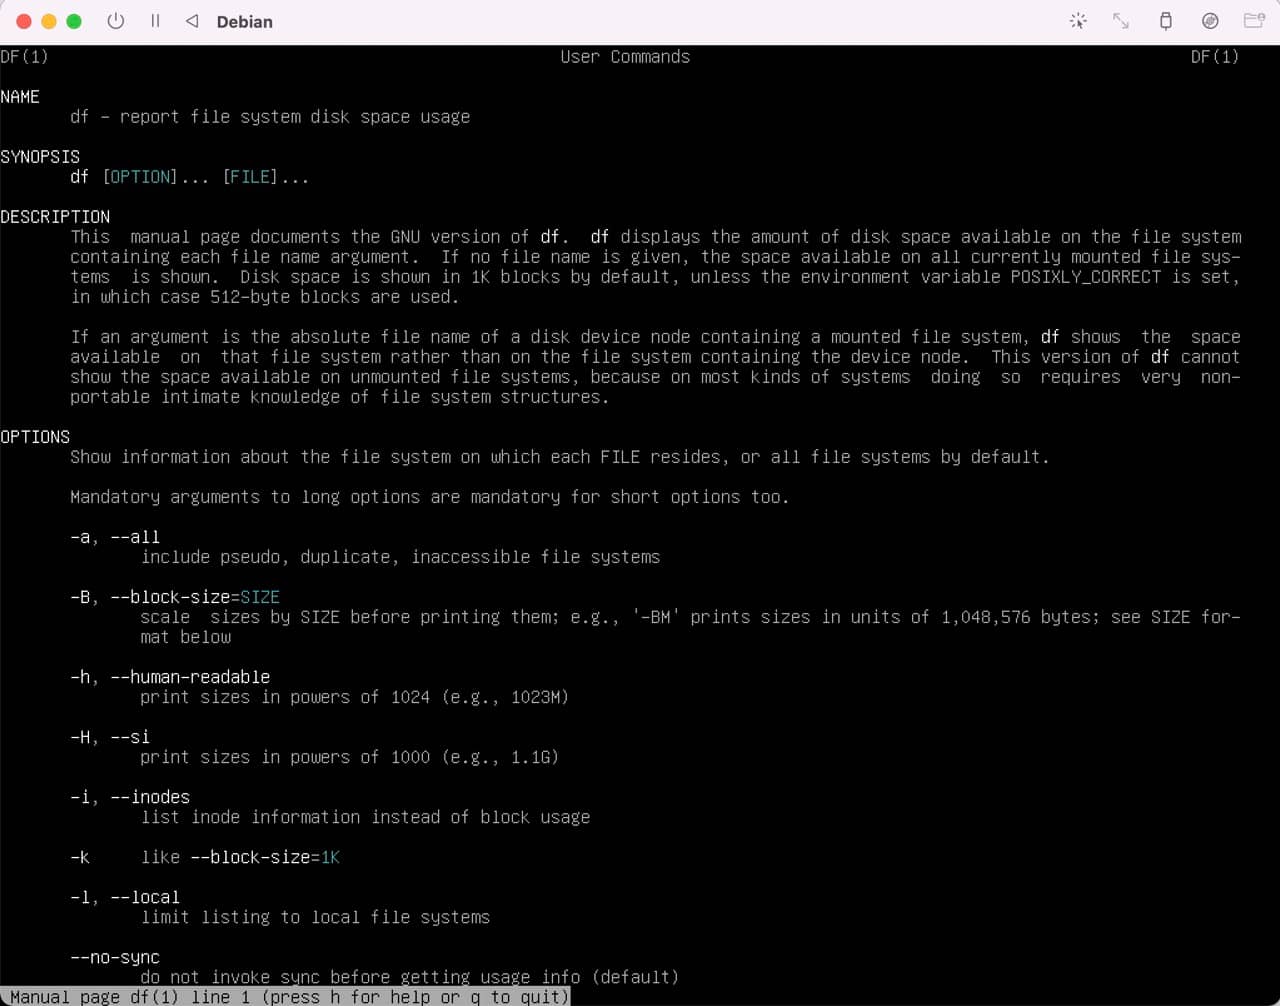Click the resize display arrows icon
The height and width of the screenshot is (1006, 1280).
(1121, 21)
